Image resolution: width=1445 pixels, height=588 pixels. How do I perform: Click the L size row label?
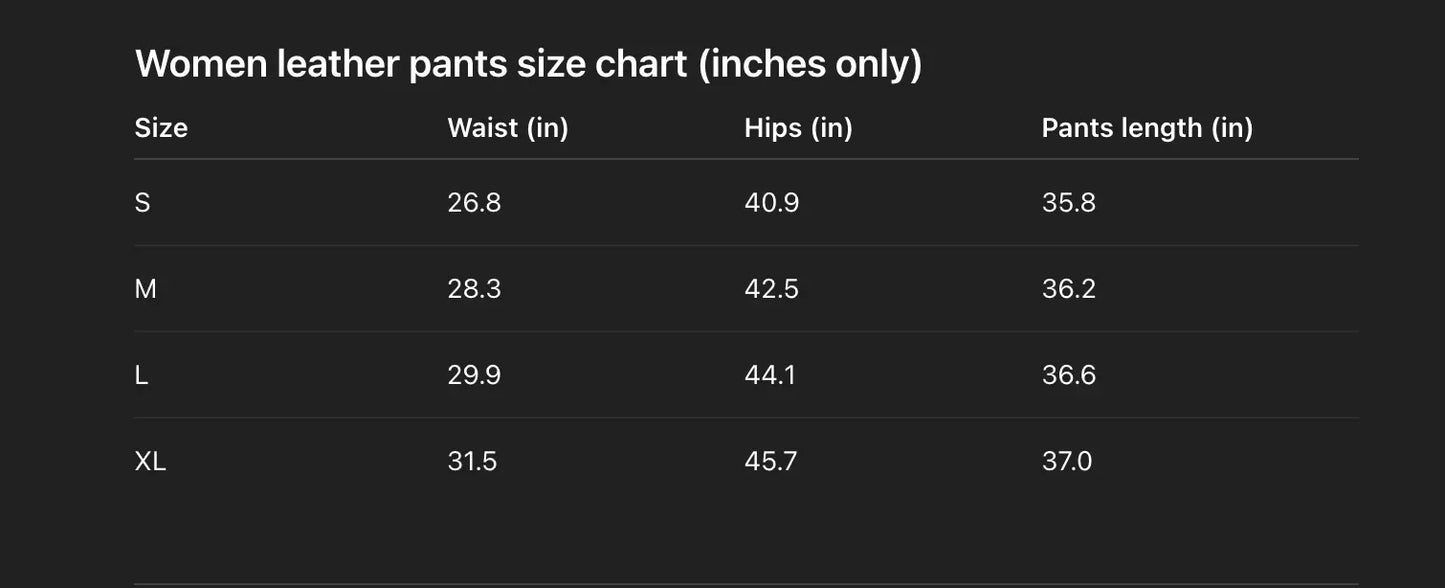[141, 375]
